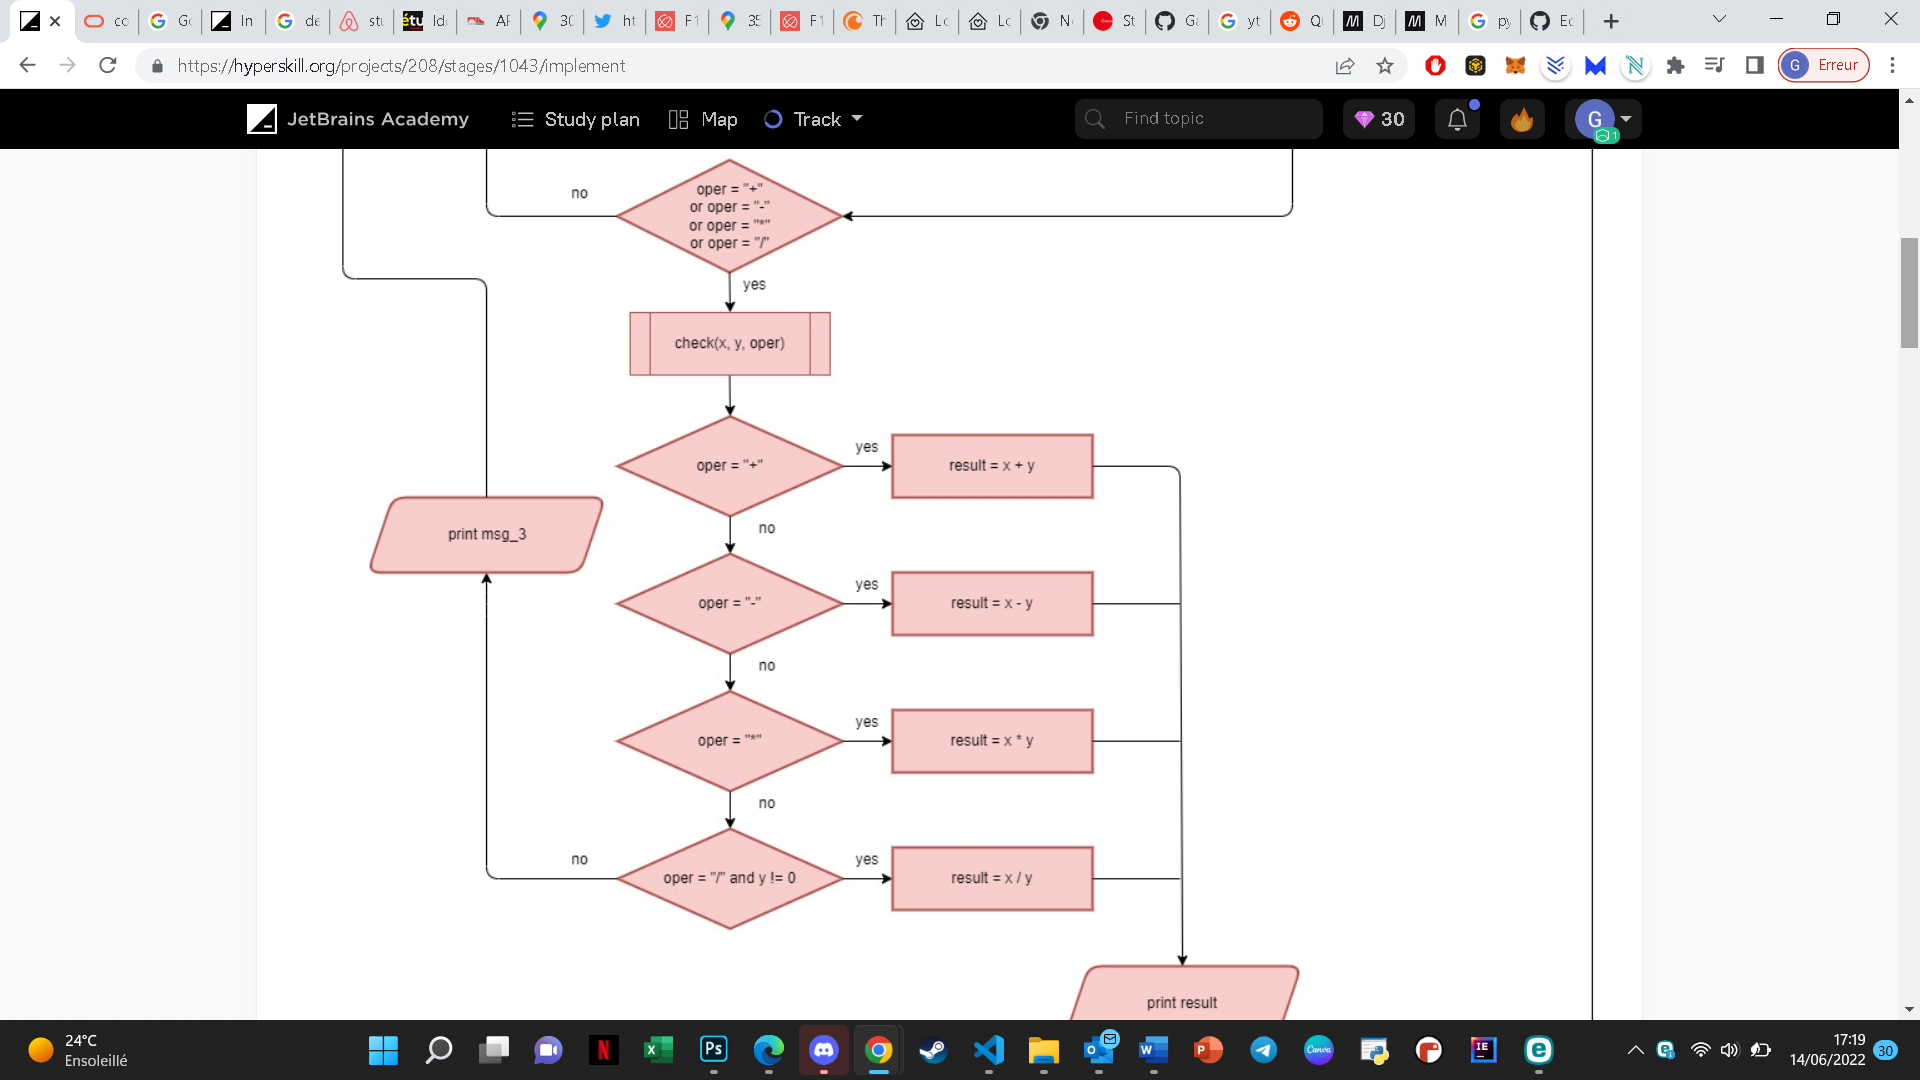The width and height of the screenshot is (1920, 1080).
Task: Switch to the Twitter tab
Action: 614,21
